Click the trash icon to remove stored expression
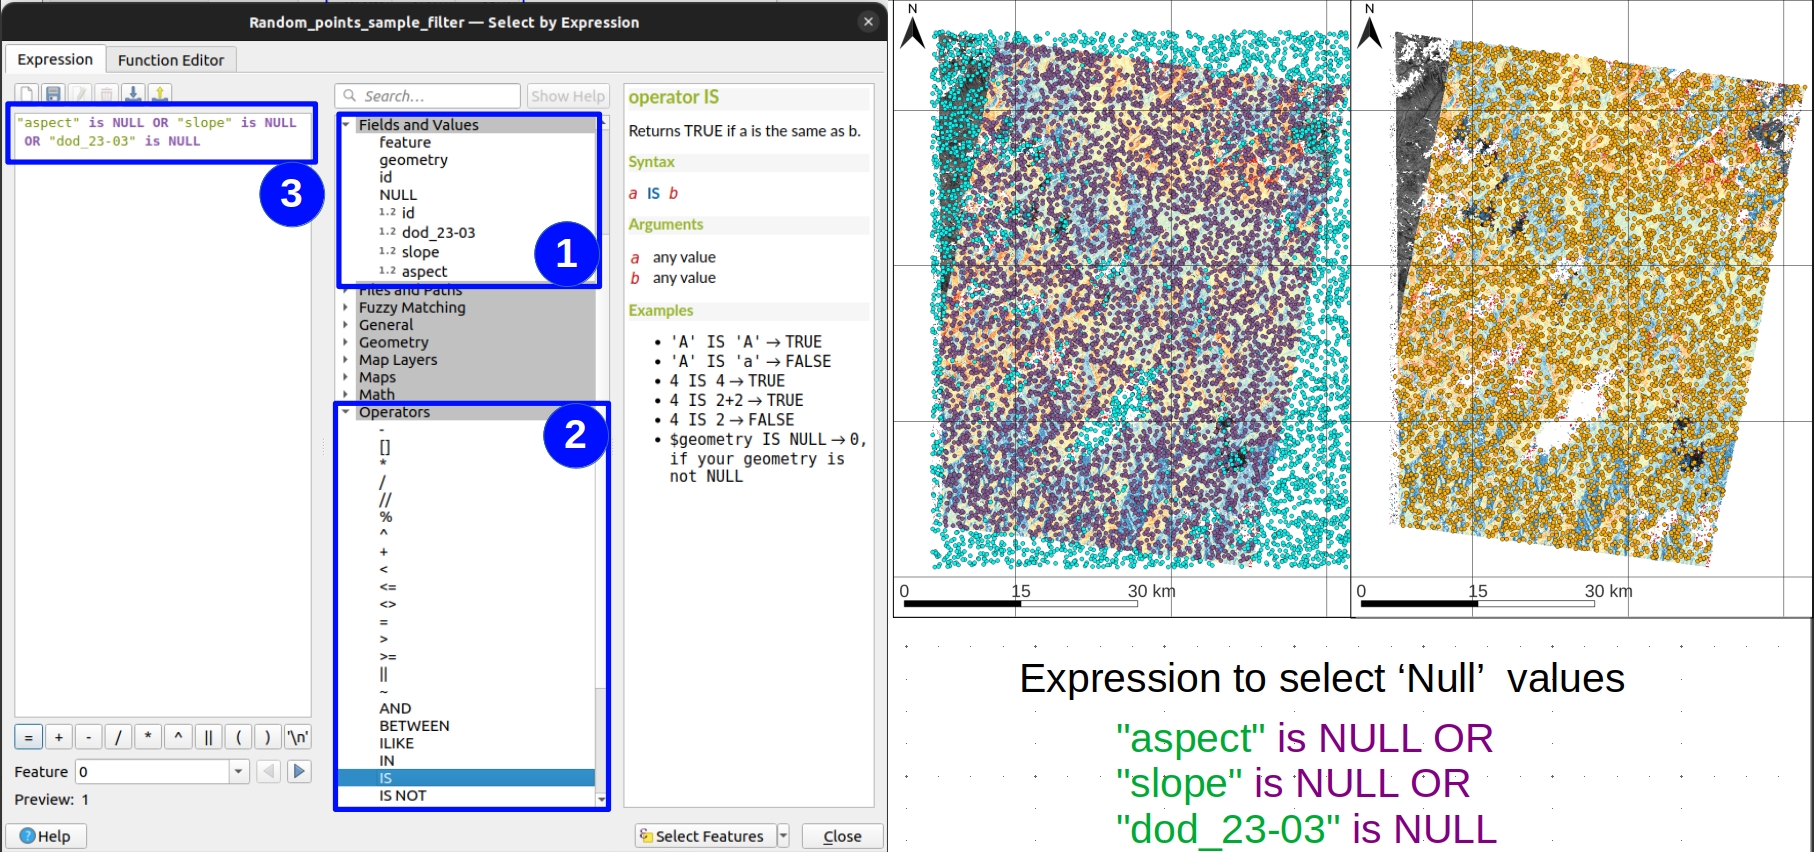1814x852 pixels. [x=106, y=94]
